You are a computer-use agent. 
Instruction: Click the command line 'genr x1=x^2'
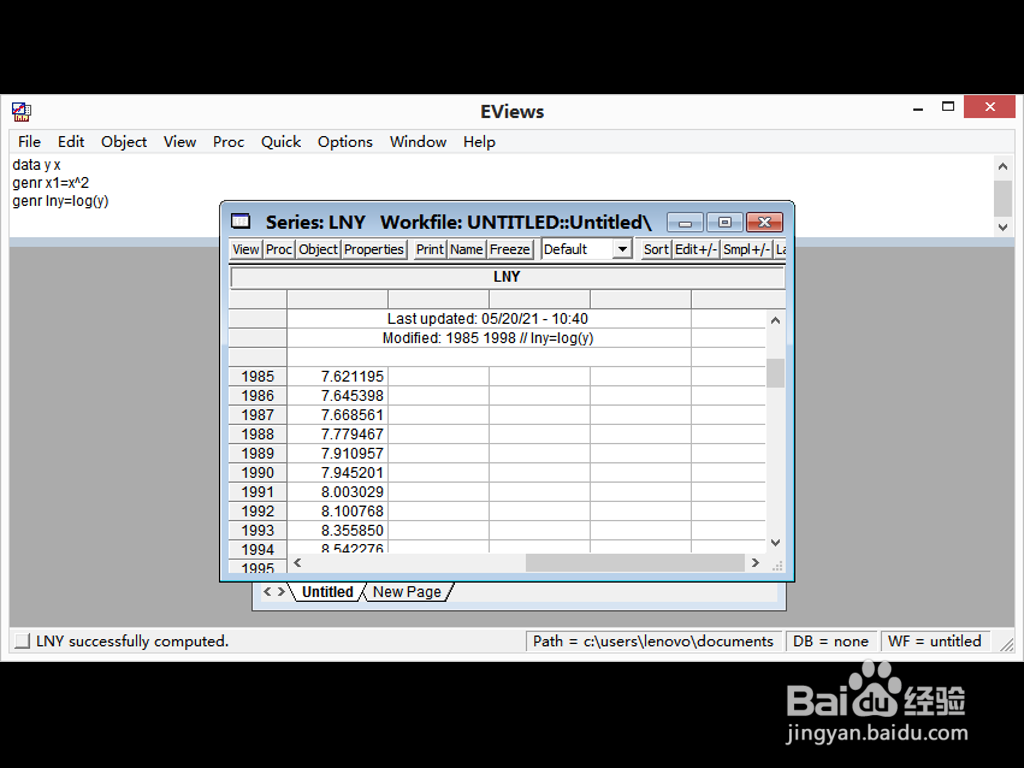[x=50, y=183]
